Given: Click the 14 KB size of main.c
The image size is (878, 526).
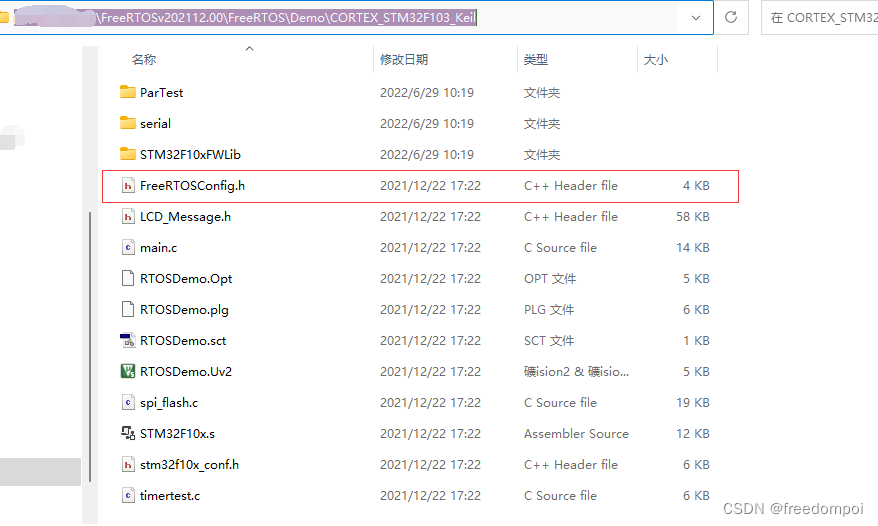Looking at the screenshot, I should (693, 248).
